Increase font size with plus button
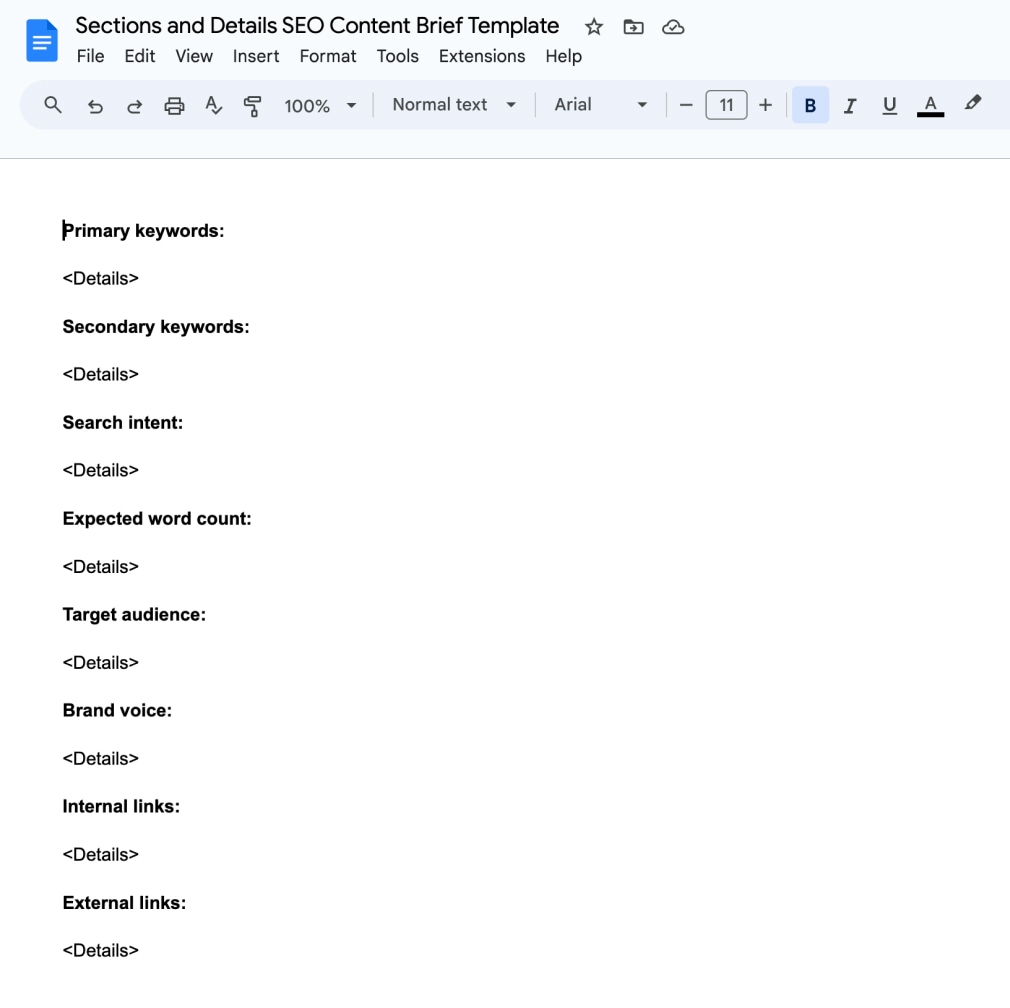Image resolution: width=1010 pixels, height=1008 pixels. point(765,104)
